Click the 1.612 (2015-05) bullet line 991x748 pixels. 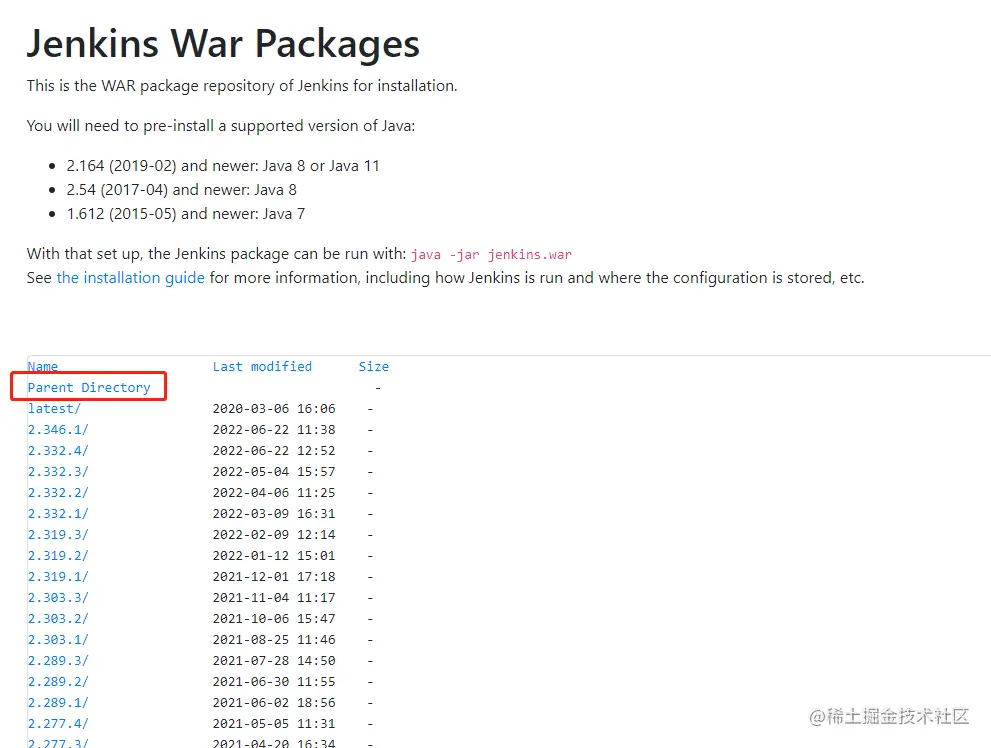[186, 214]
